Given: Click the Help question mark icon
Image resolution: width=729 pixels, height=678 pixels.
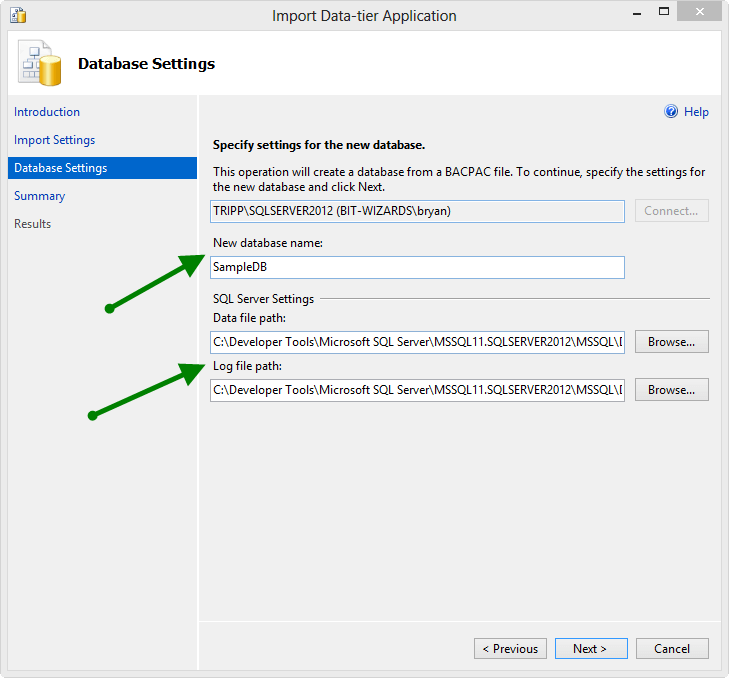Looking at the screenshot, I should pos(671,112).
